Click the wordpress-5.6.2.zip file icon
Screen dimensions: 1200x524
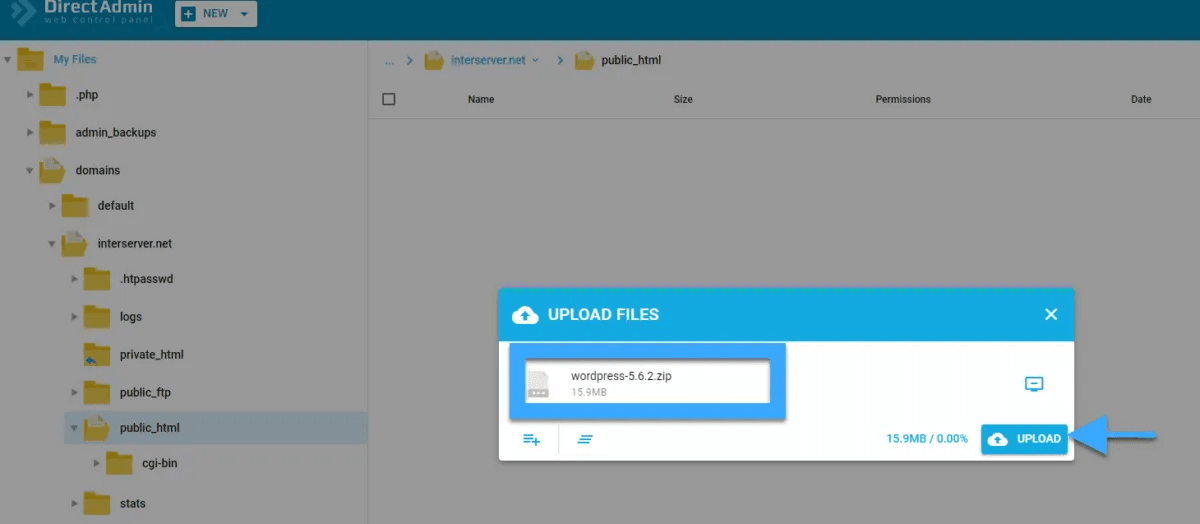pos(539,383)
